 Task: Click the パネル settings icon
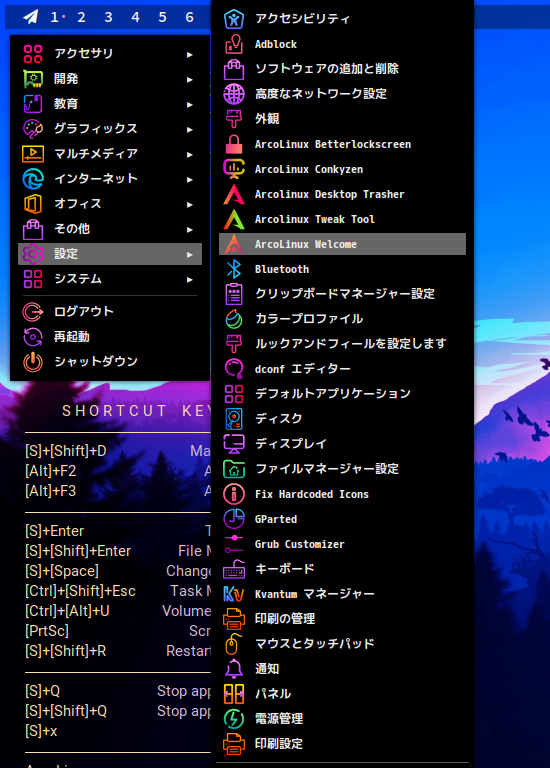click(x=234, y=694)
